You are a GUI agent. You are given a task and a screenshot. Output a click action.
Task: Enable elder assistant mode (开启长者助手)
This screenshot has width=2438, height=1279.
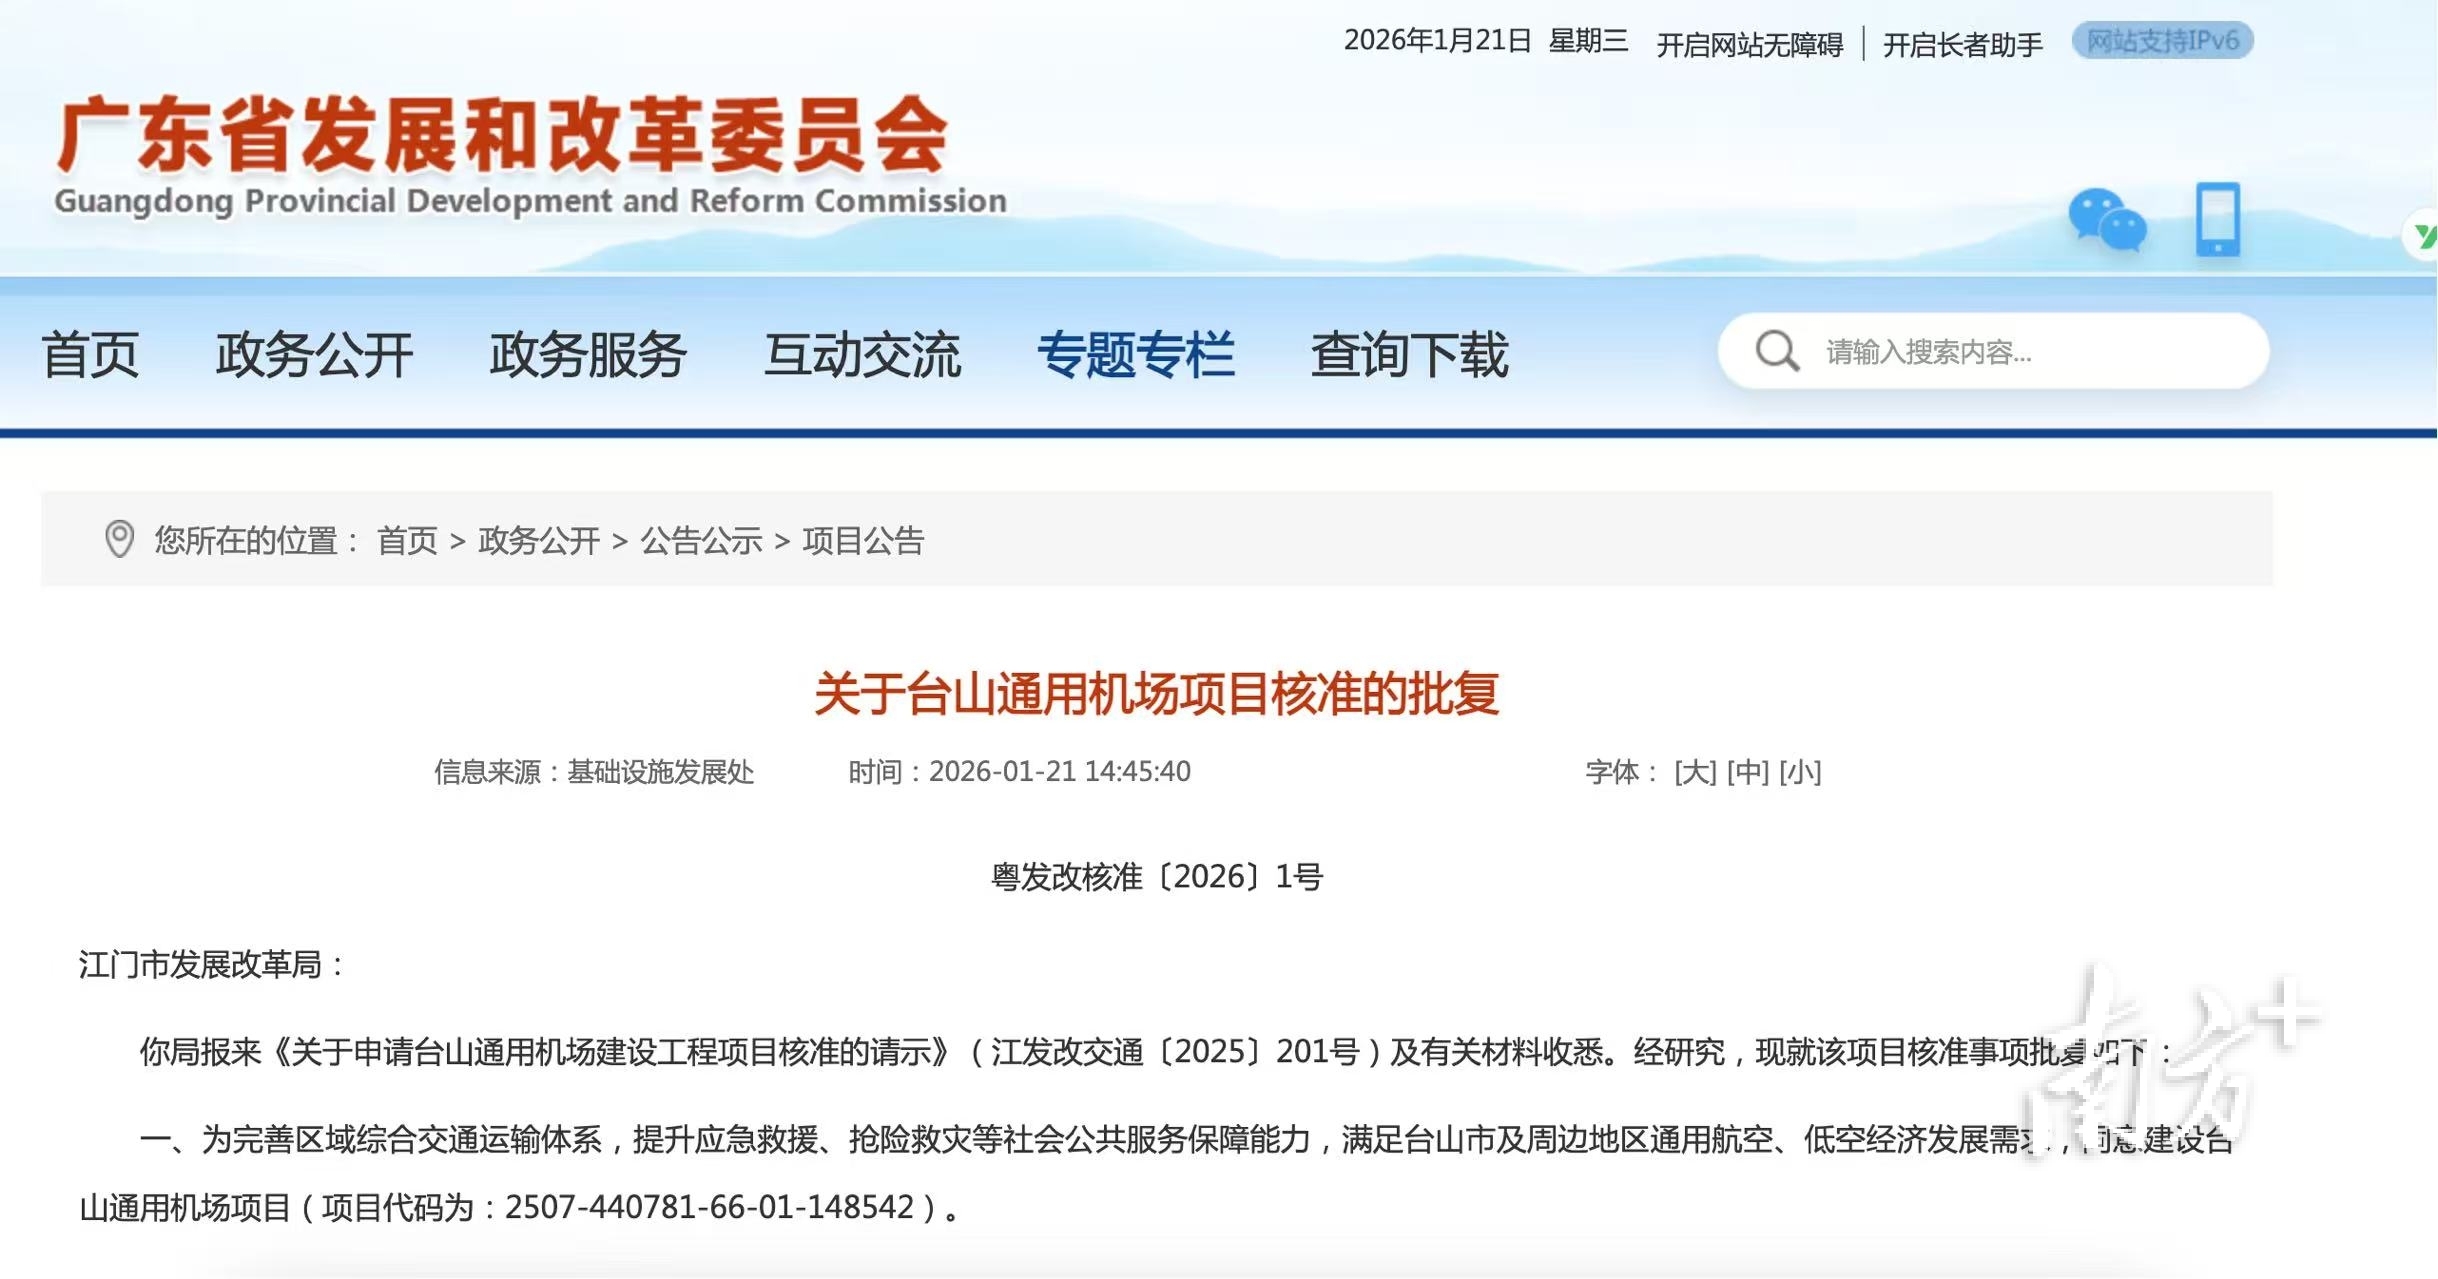(1962, 44)
